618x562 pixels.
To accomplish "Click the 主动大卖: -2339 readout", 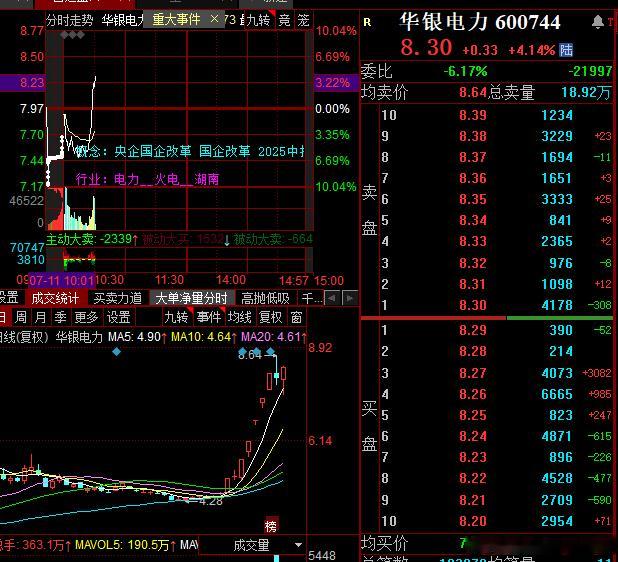I will [x=92, y=239].
